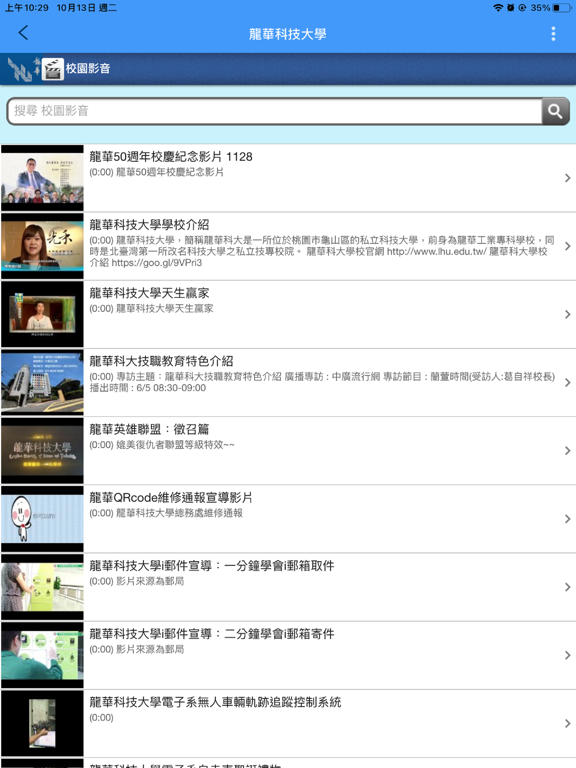
Task: Tap chevron on 龍華英雄聯盟：徵召篇 row
Action: click(x=568, y=451)
